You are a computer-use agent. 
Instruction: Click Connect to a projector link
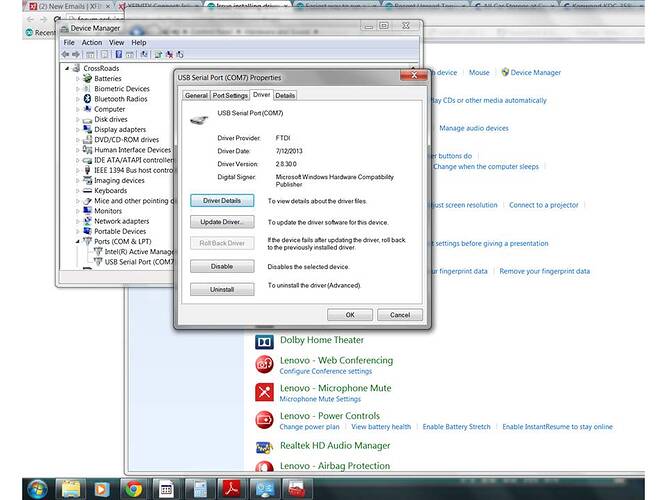pyautogui.click(x=544, y=205)
